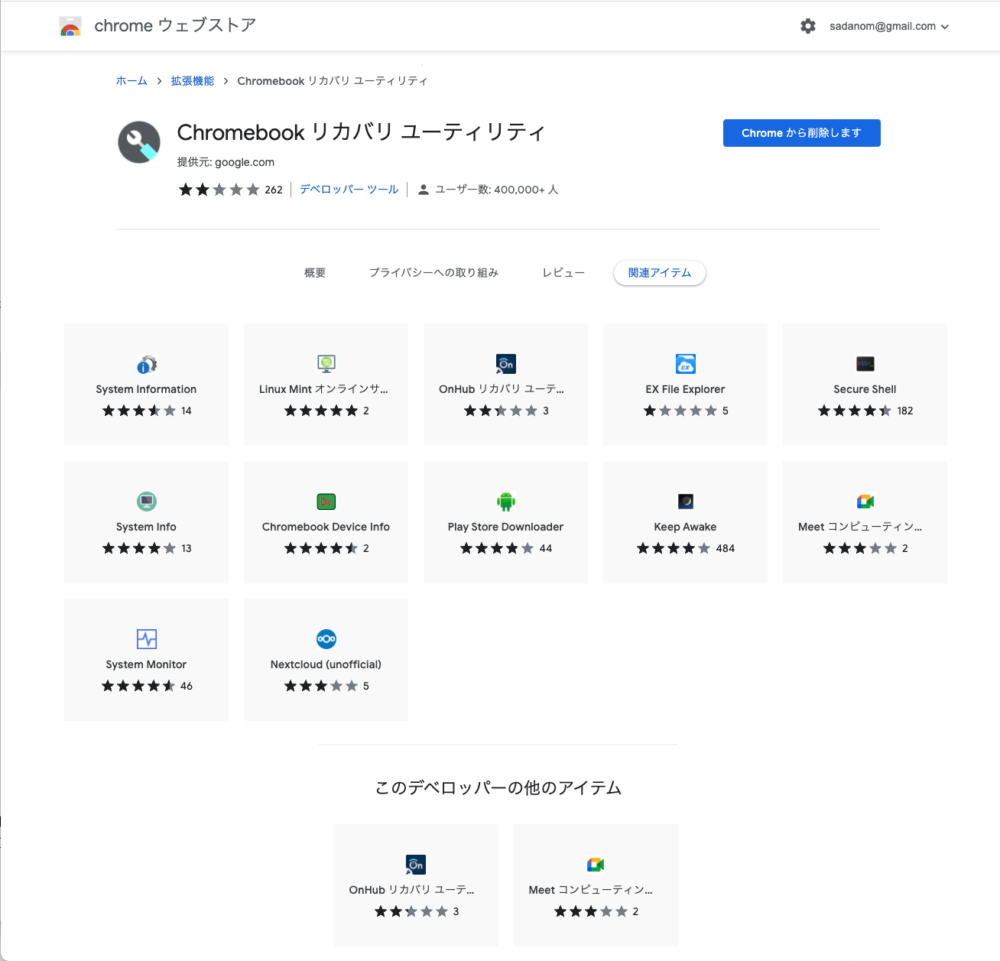This screenshot has width=1000, height=961.
Task: Click the System Info monitor icon
Action: (x=147, y=502)
